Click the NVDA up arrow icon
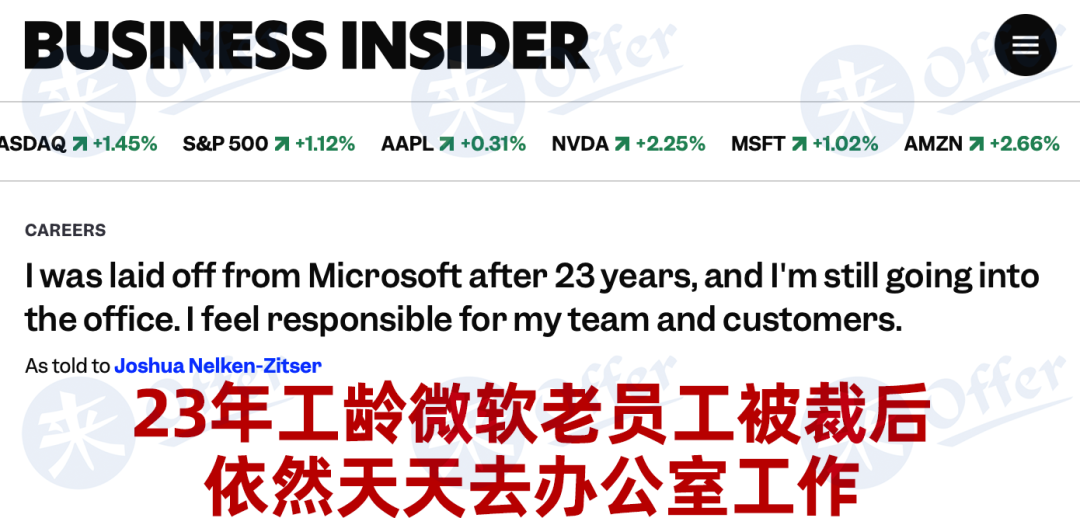 (x=622, y=144)
